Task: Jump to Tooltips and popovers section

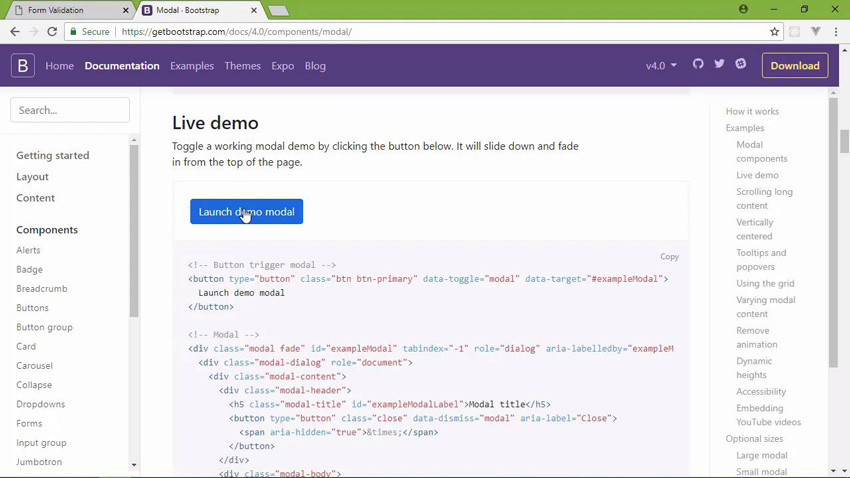Action: click(761, 260)
